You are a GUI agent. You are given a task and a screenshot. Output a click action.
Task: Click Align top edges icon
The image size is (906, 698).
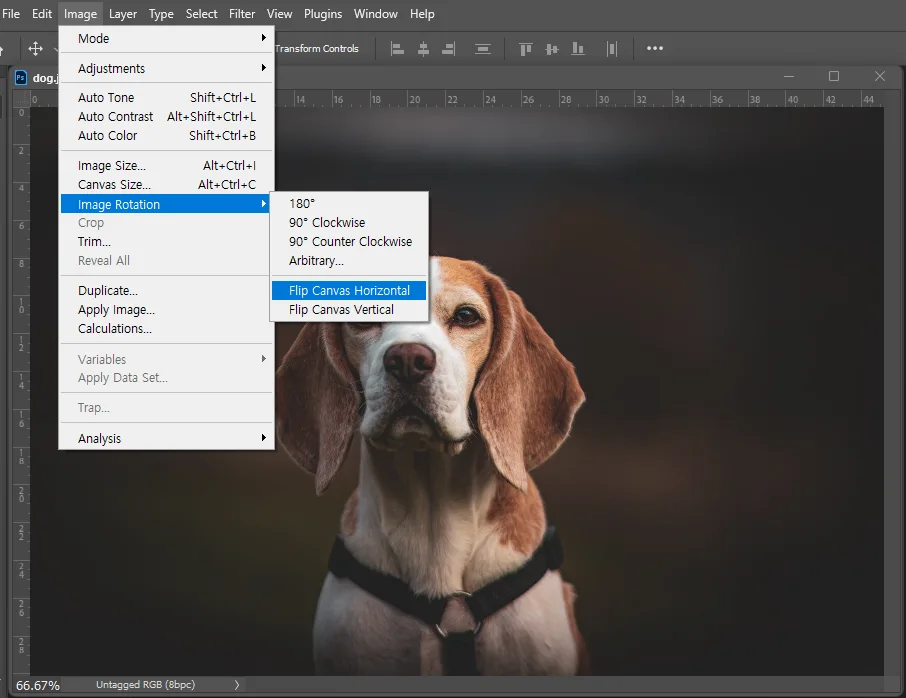pyautogui.click(x=526, y=49)
